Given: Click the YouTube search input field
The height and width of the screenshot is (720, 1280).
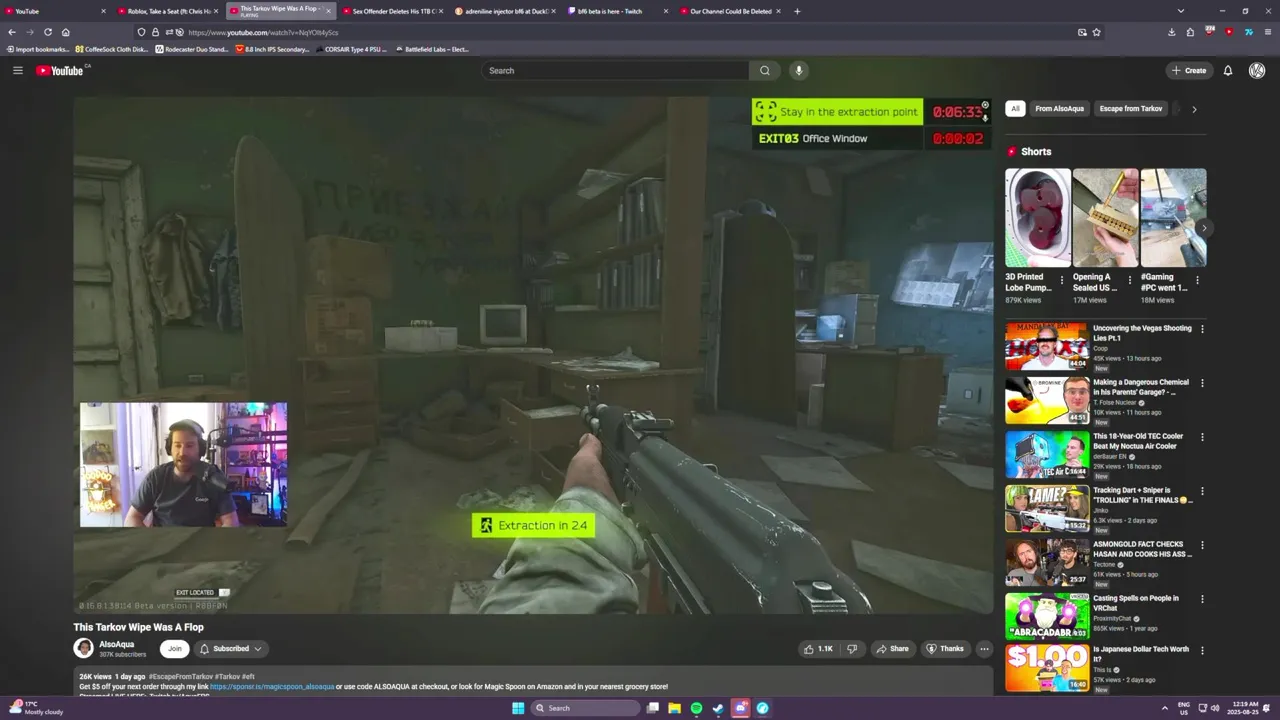Looking at the screenshot, I should point(615,70).
